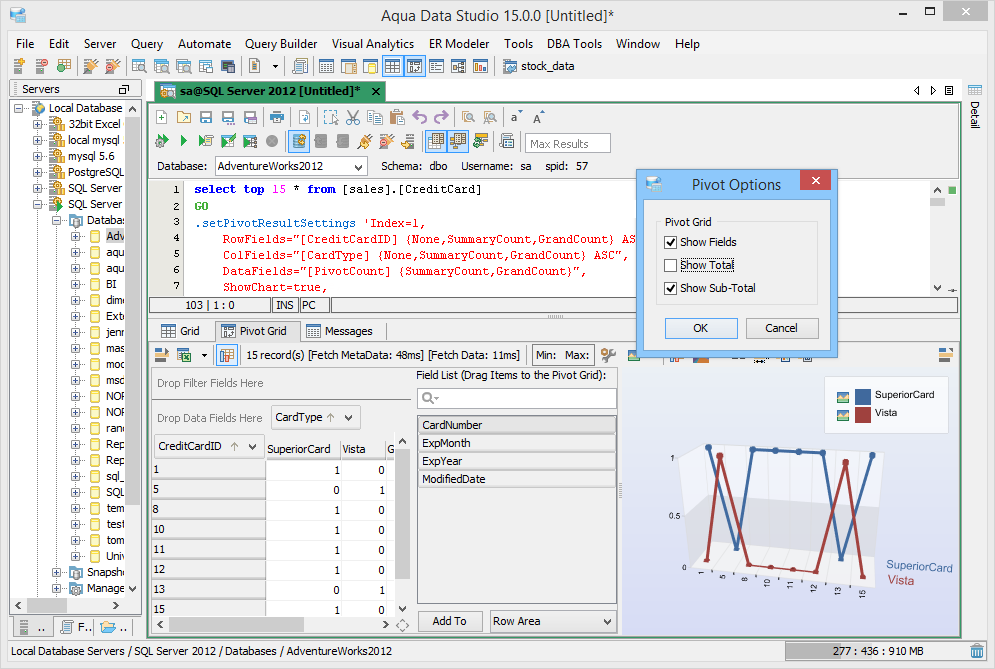Click the Export to Excel icon in results toolbar
995x669 pixels.
tap(184, 355)
